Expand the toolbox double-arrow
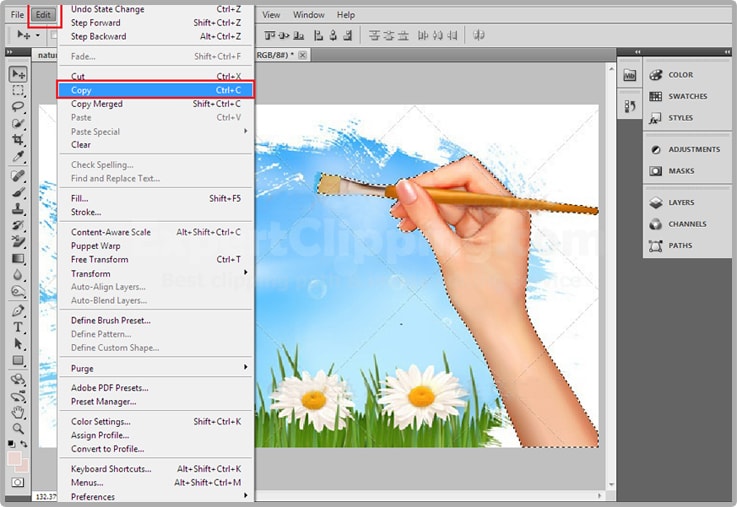The width and height of the screenshot is (737, 507). coord(10,52)
